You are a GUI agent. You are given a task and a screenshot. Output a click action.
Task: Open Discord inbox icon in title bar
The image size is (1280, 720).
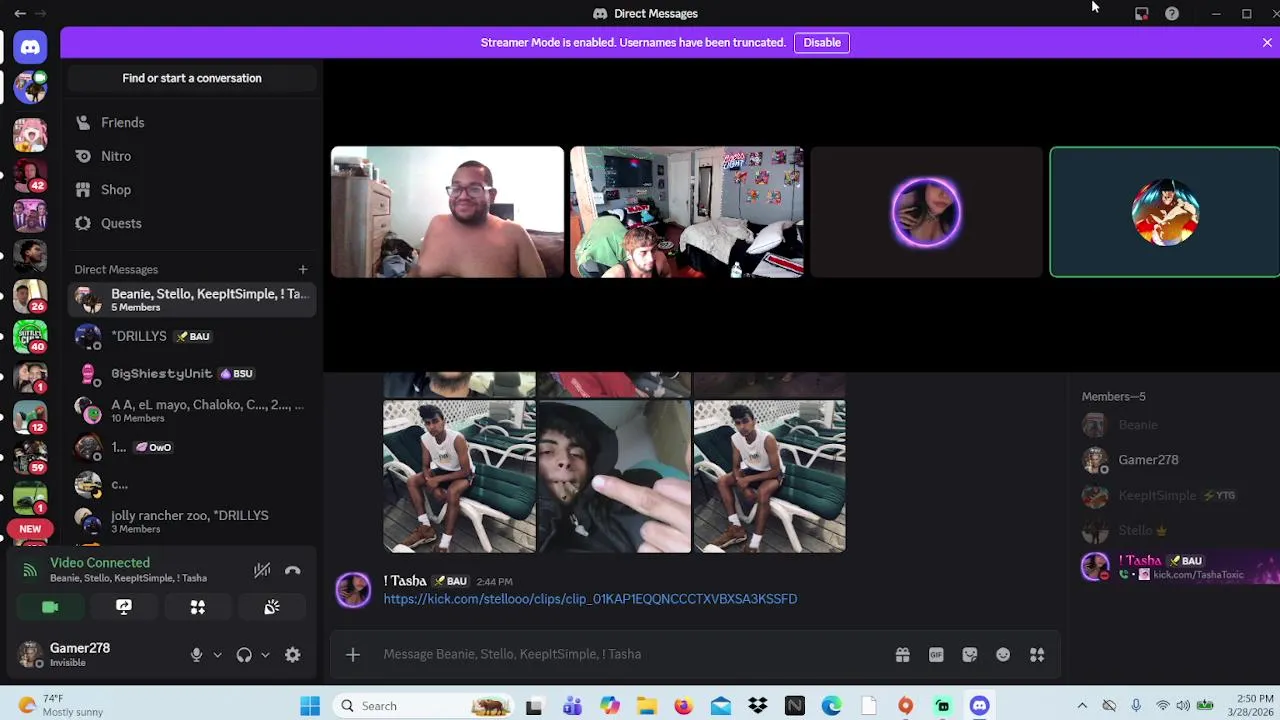click(1141, 13)
